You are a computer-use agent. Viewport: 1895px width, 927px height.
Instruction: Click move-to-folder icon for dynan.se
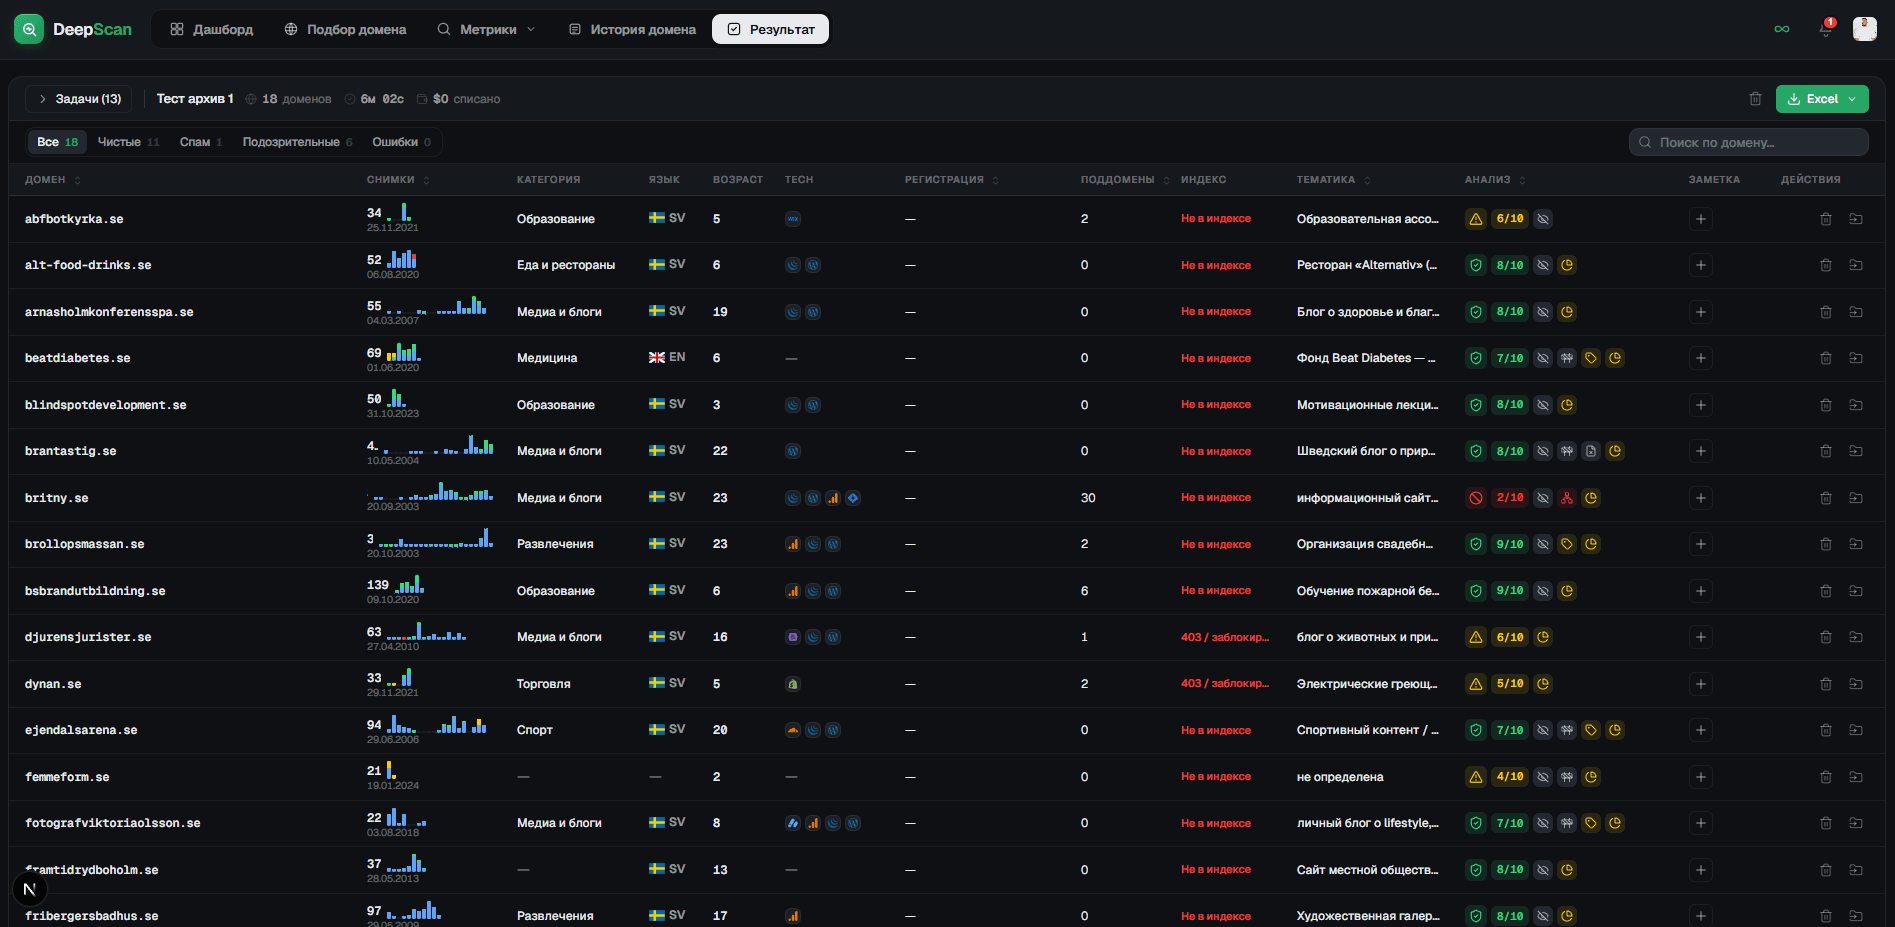coord(1856,684)
